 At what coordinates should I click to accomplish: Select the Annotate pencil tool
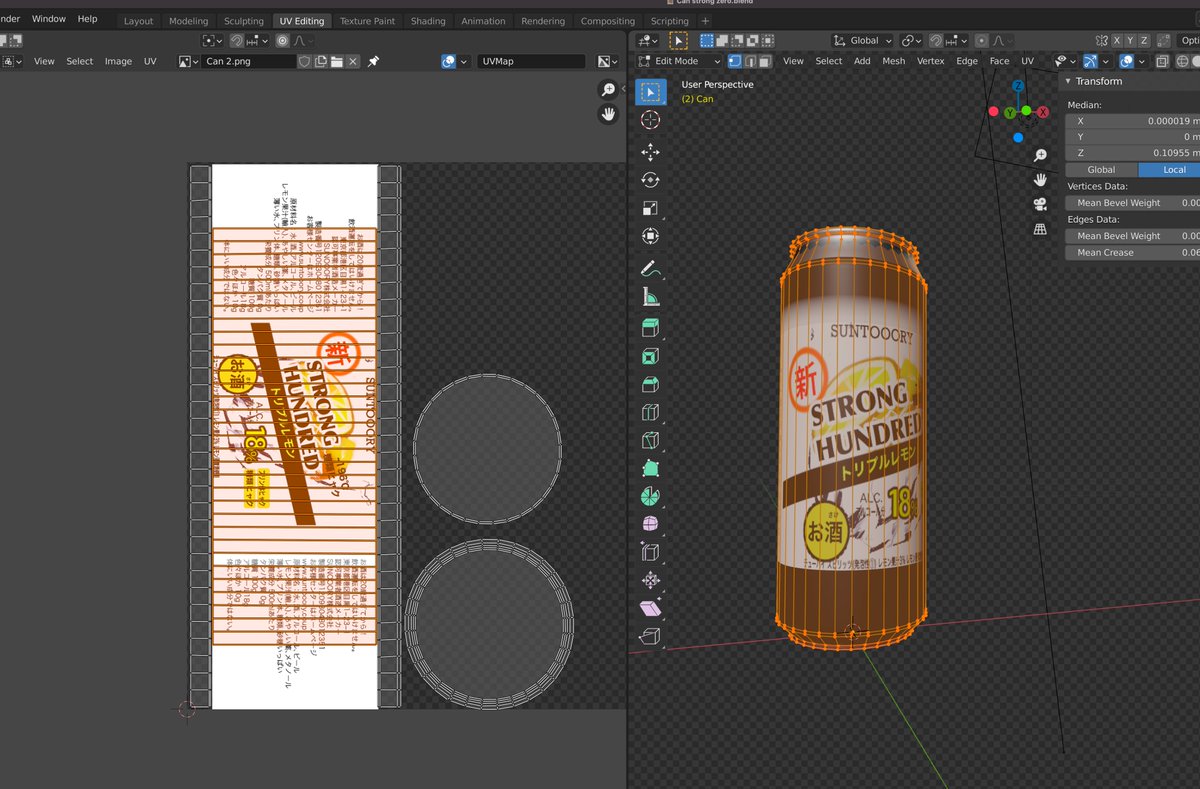click(650, 268)
